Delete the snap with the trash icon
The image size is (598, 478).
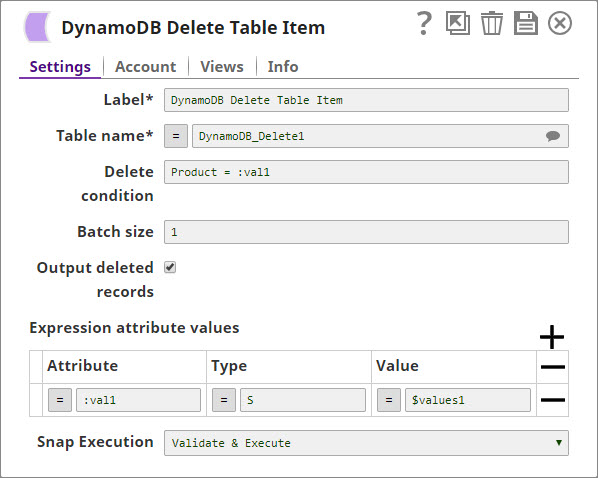pos(492,23)
